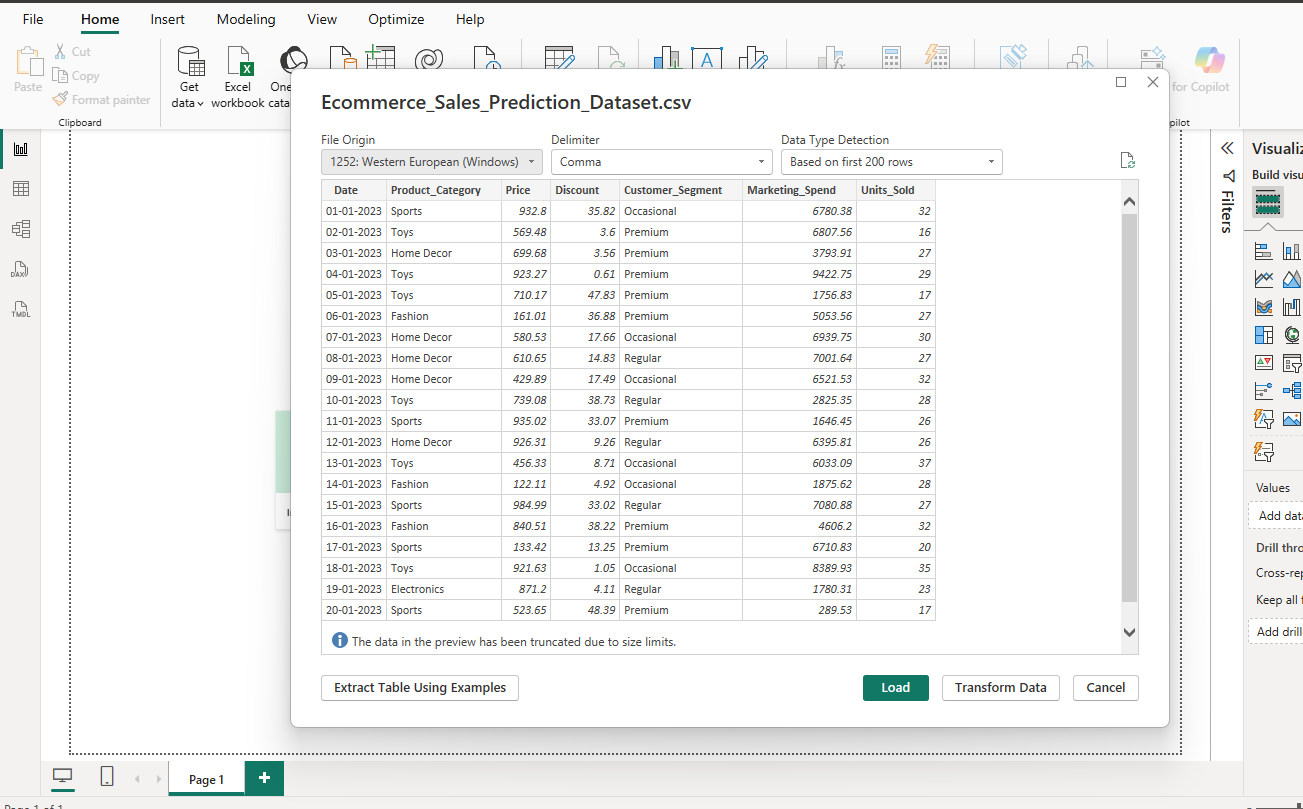Screen dimensions: 1303x809
Task: Open the Optimize ribbon tab
Action: click(396, 19)
